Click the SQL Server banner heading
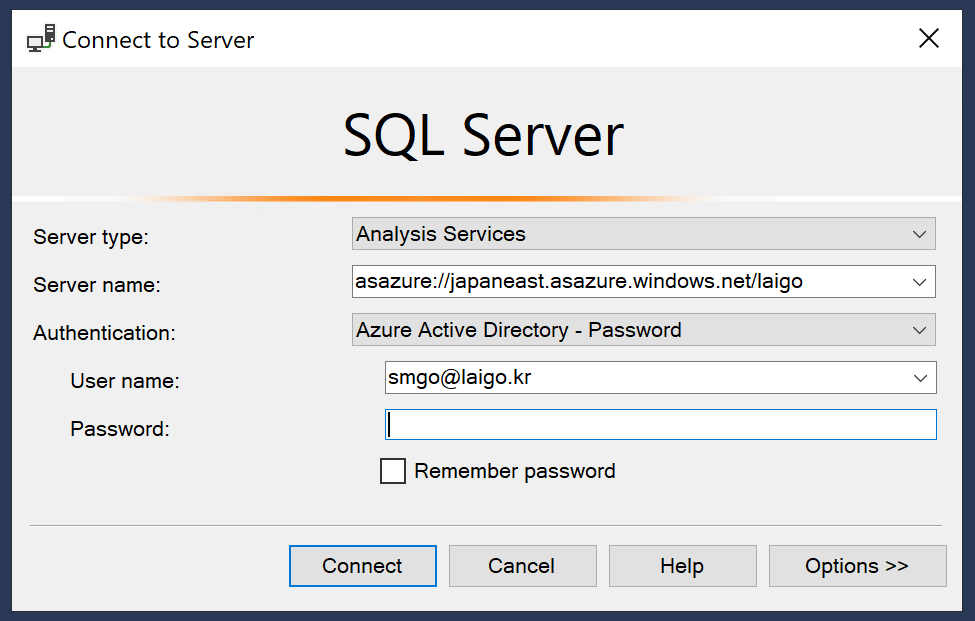This screenshot has height=621, width=975. click(483, 135)
